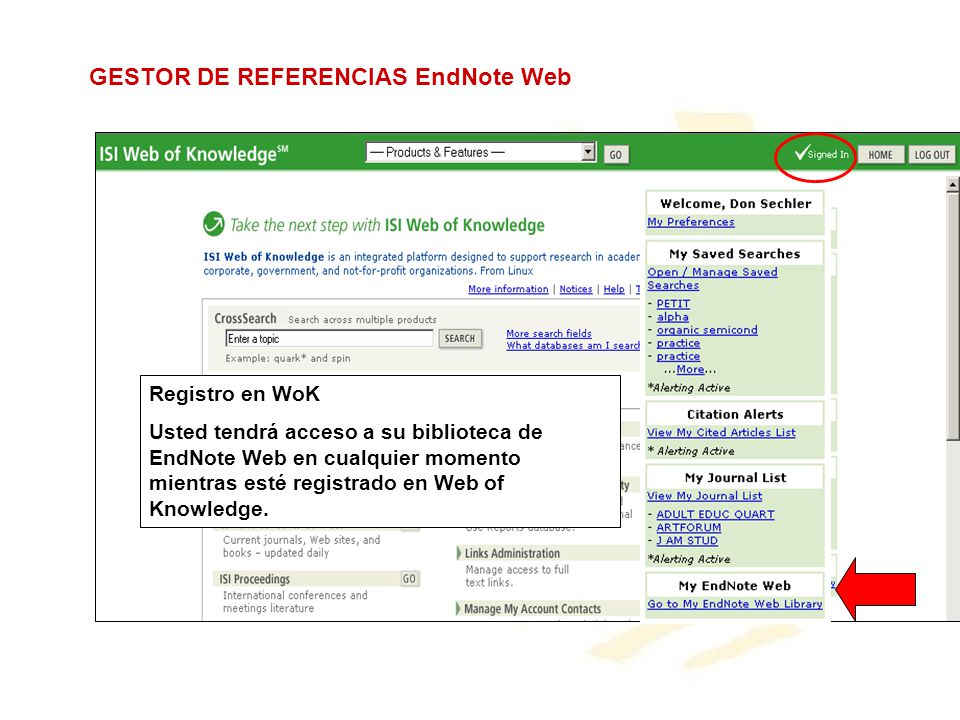Viewport: 960px width, 720px height.
Task: Show More saved searches
Action: [690, 369]
